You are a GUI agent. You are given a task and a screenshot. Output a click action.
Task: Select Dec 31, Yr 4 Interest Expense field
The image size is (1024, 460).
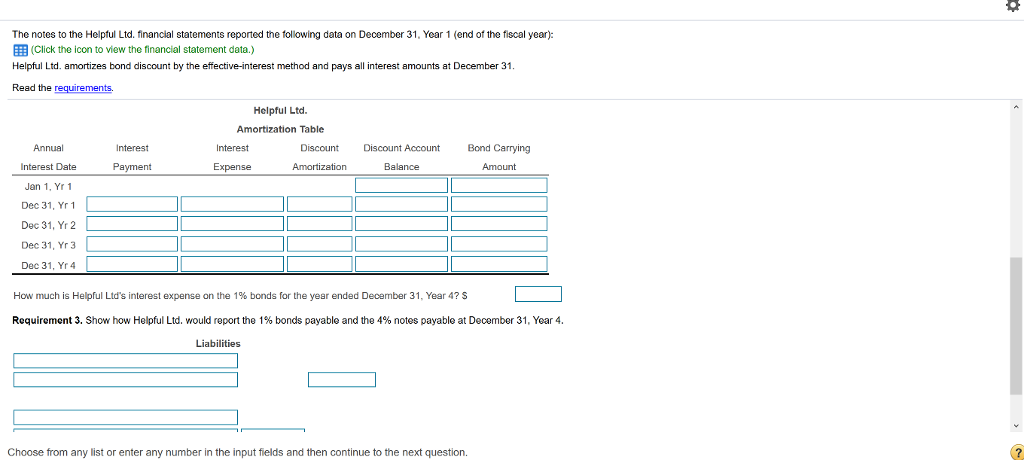[232, 264]
